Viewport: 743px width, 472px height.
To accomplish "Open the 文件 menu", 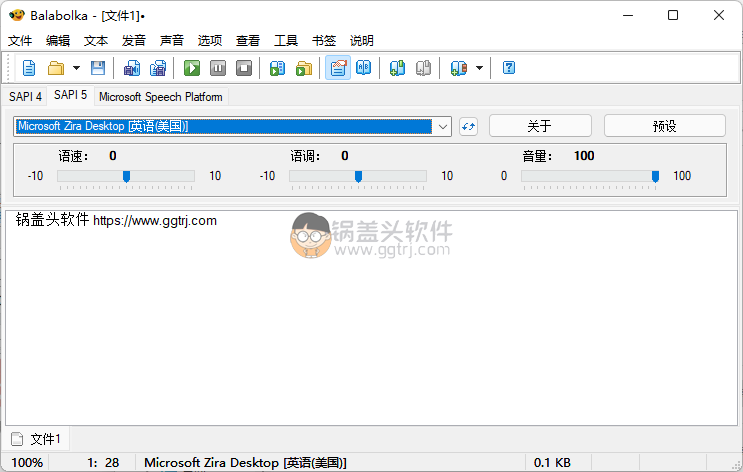I will click(x=20, y=41).
